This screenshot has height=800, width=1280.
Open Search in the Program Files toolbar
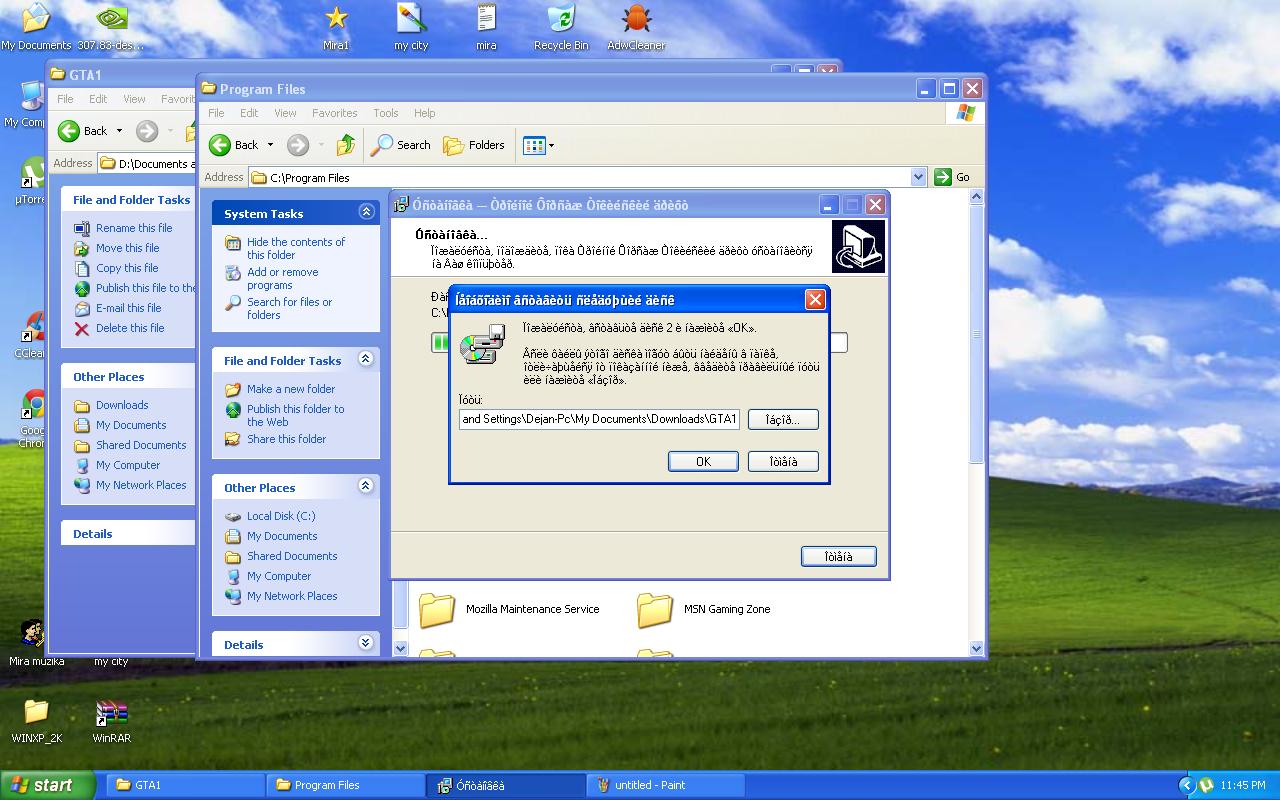point(401,145)
